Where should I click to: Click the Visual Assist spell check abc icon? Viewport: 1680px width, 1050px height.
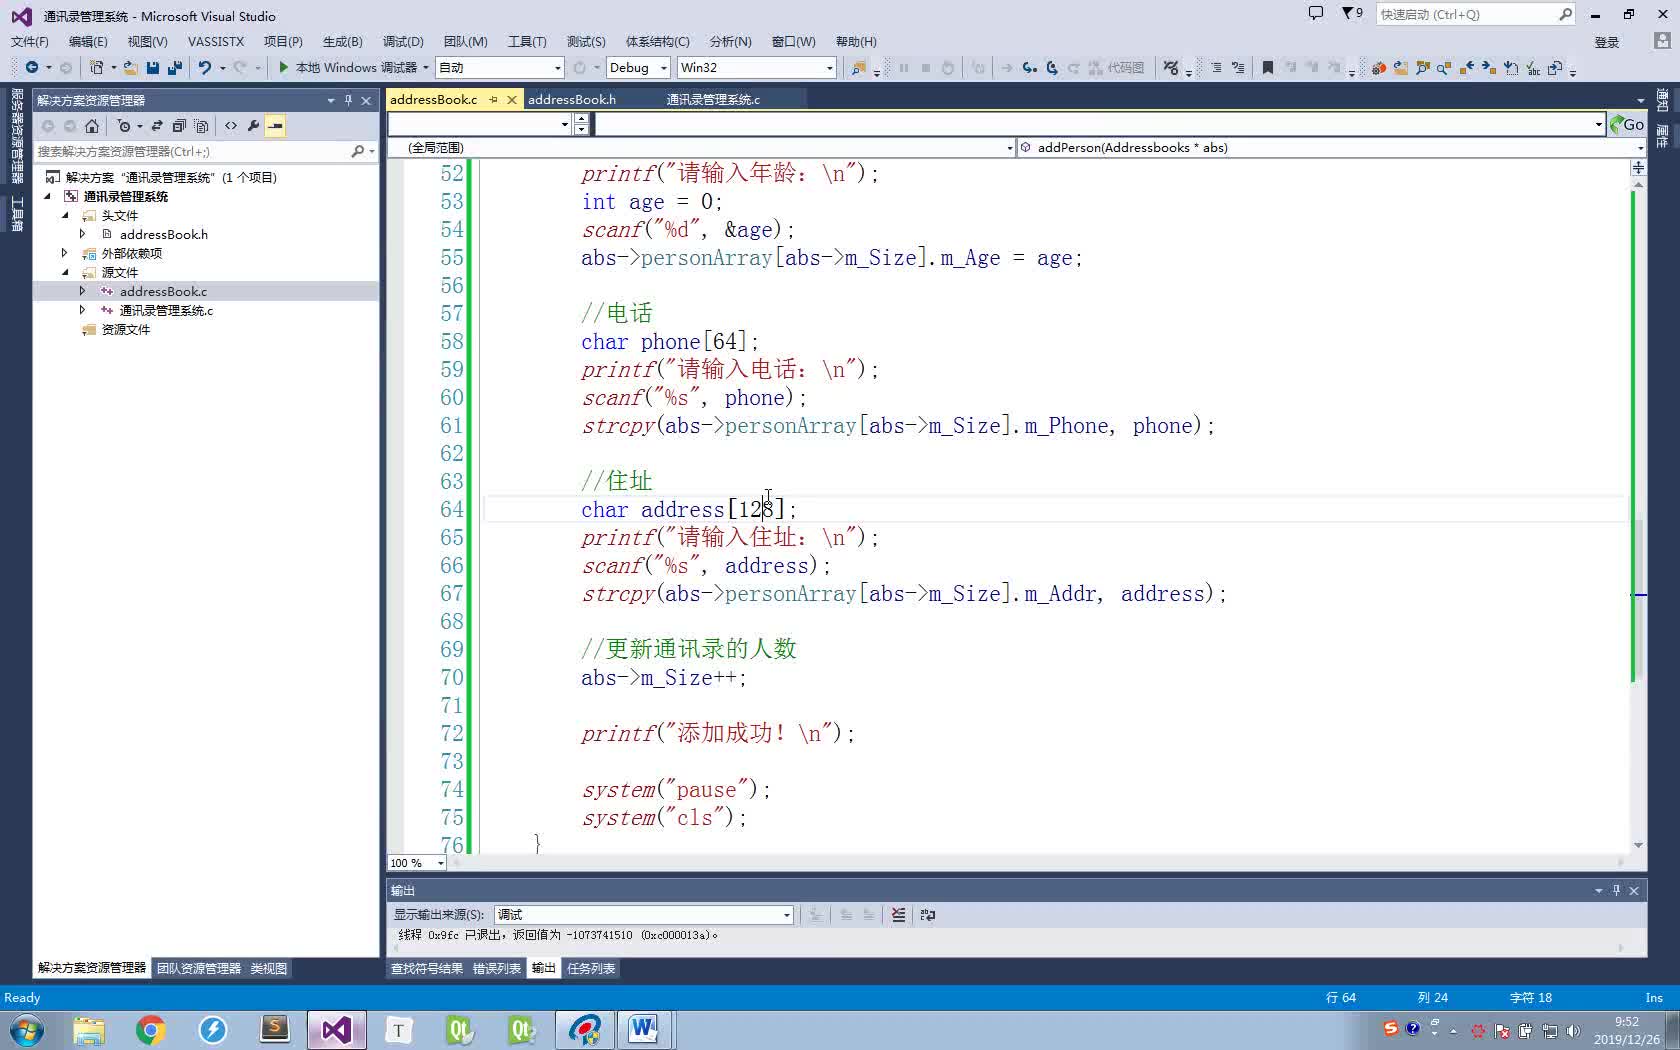pos(1533,67)
